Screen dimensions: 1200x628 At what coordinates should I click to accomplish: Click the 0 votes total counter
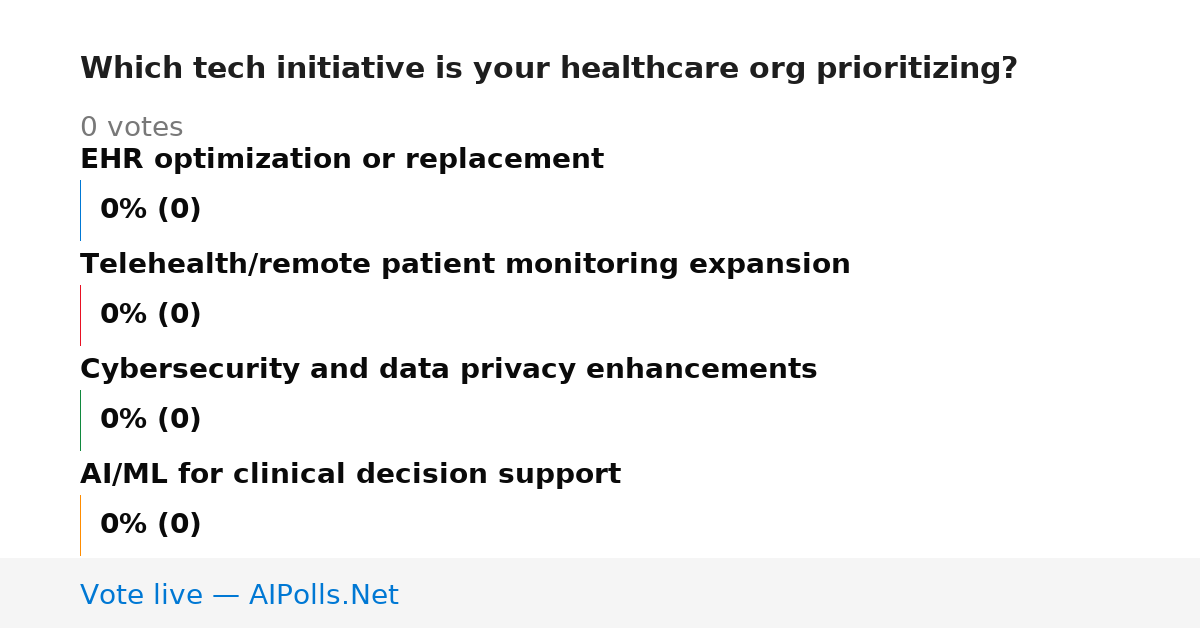(x=131, y=128)
